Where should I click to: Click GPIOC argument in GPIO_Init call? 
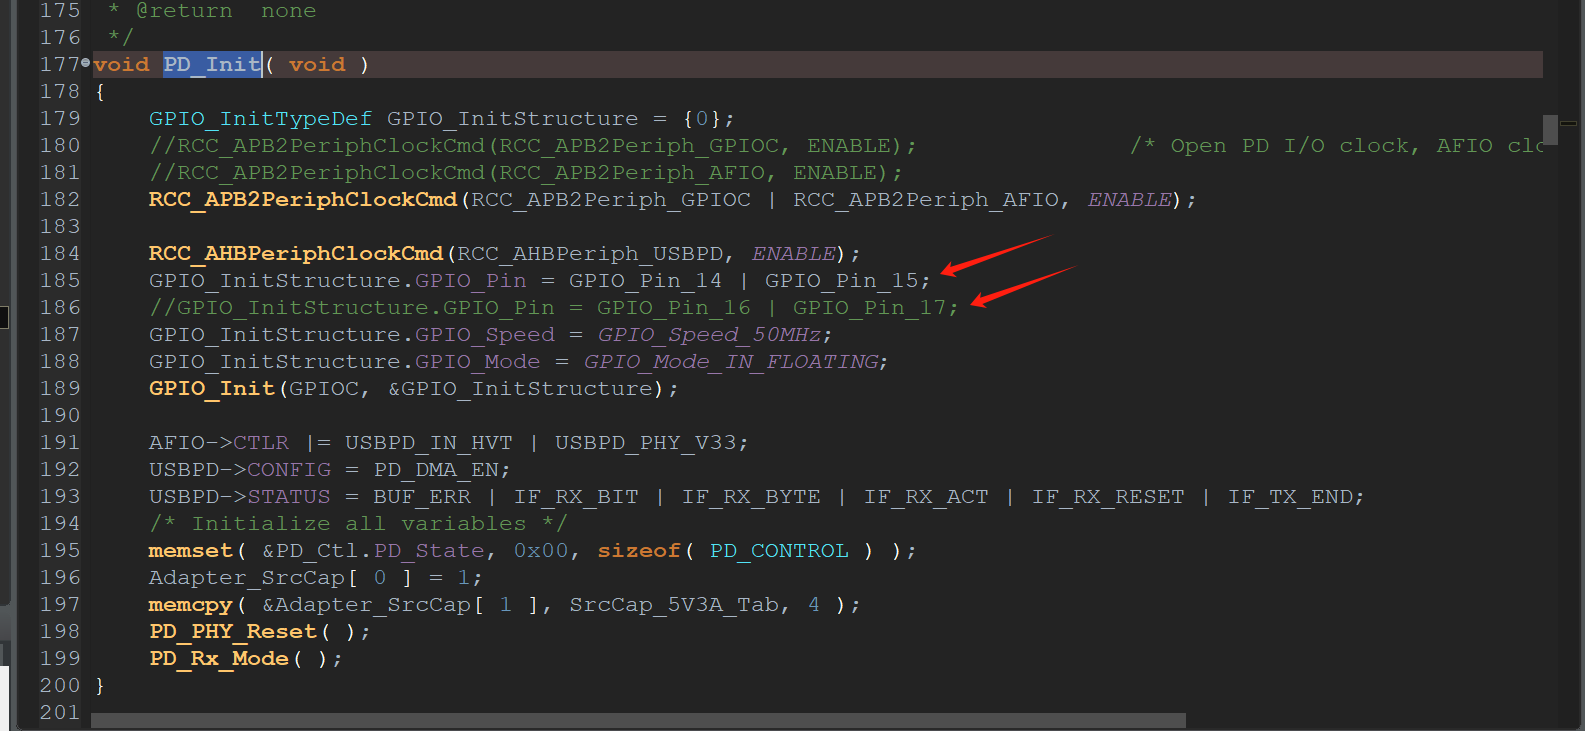coord(324,389)
